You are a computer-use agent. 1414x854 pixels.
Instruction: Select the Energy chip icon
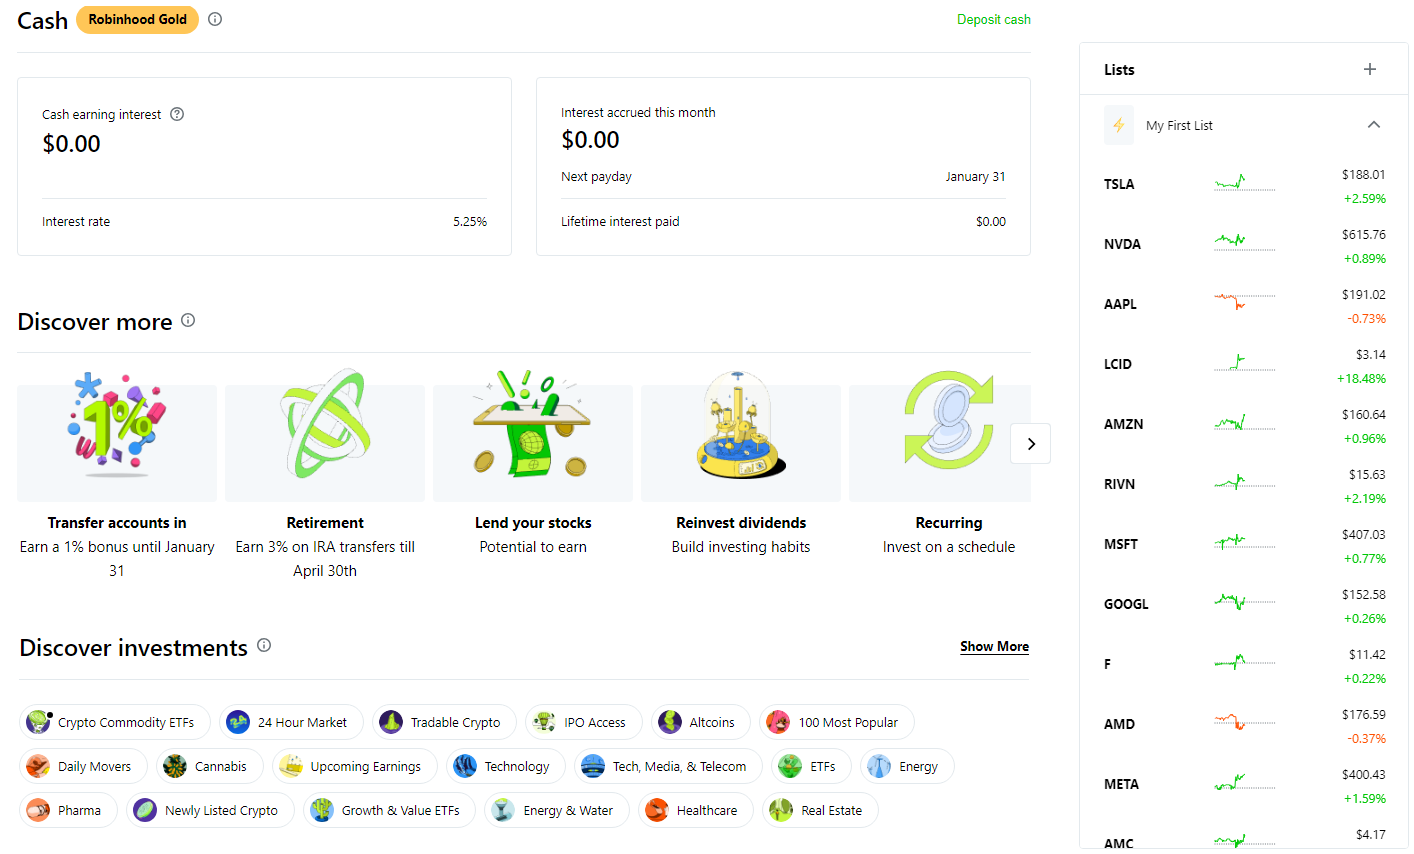(x=879, y=766)
